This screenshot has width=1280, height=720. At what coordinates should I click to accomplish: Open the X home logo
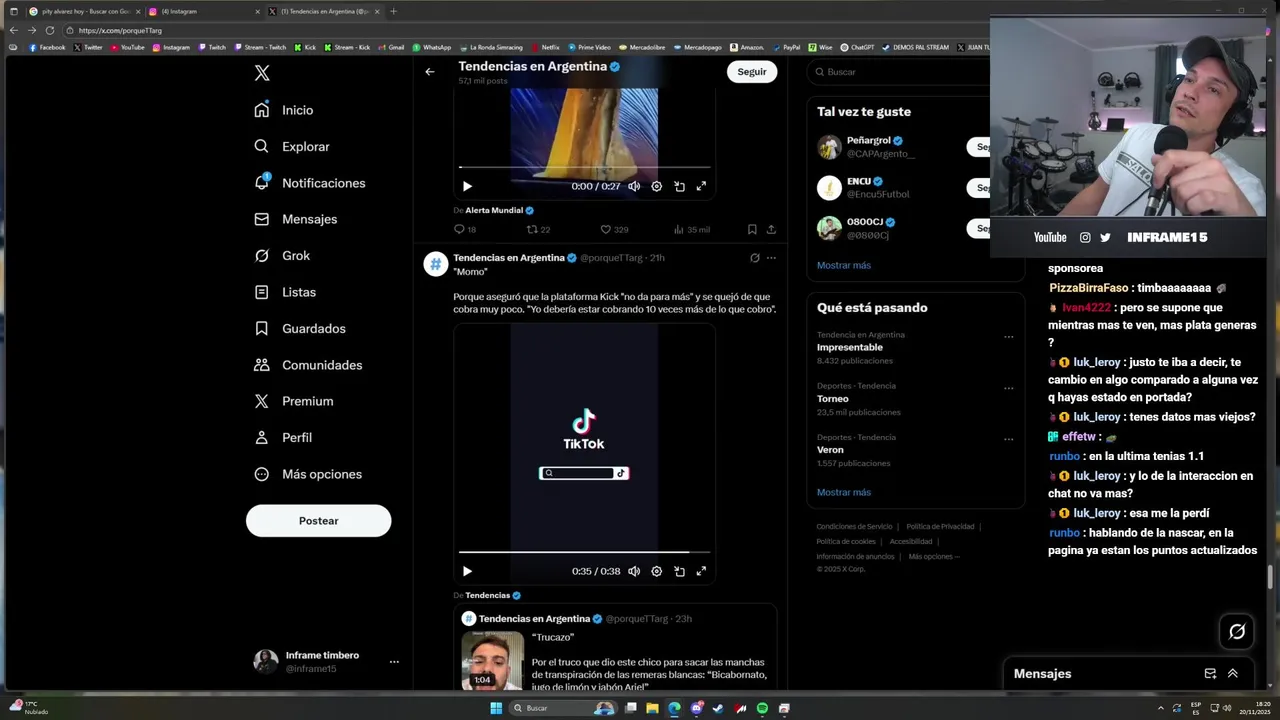[x=262, y=73]
